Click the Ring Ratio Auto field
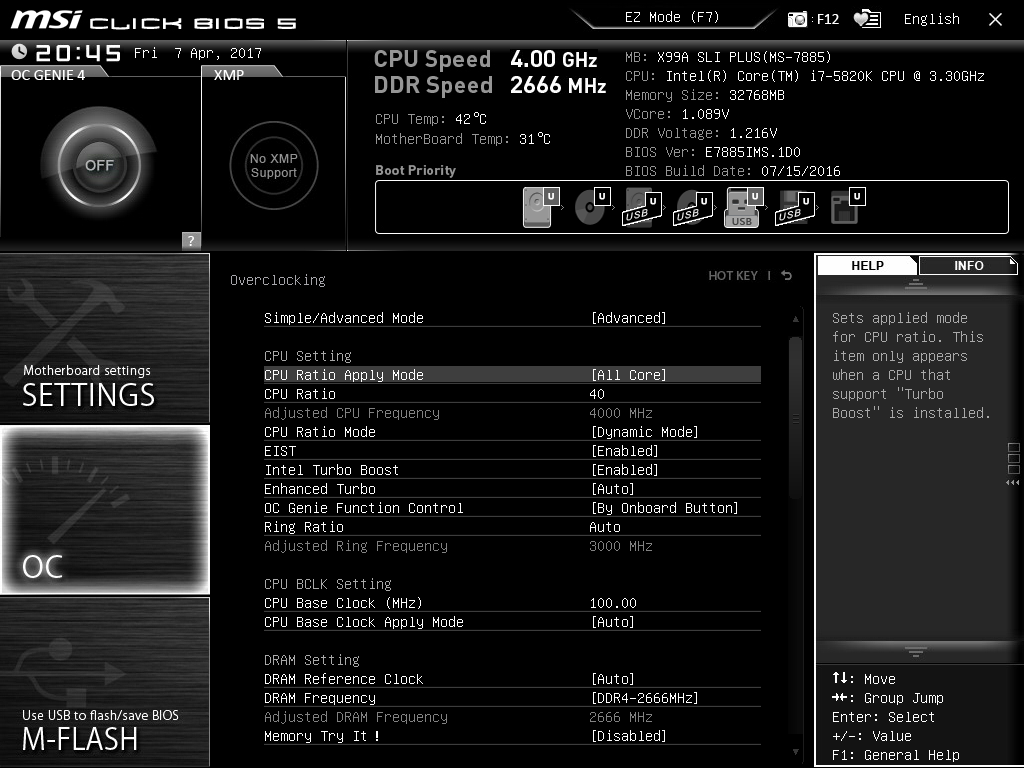This screenshot has width=1024, height=768. pos(605,527)
